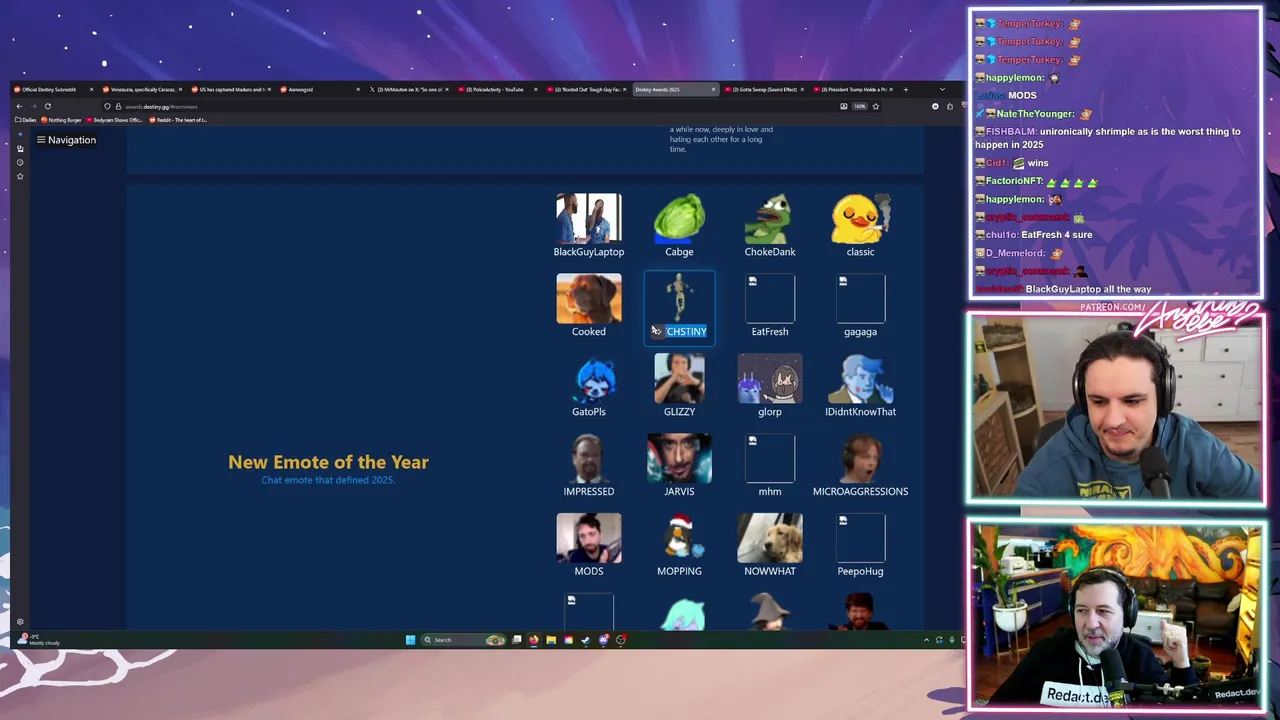Image resolution: width=1280 pixels, height=720 pixels.
Task: Choose the JARVIS emote
Action: tap(679, 466)
